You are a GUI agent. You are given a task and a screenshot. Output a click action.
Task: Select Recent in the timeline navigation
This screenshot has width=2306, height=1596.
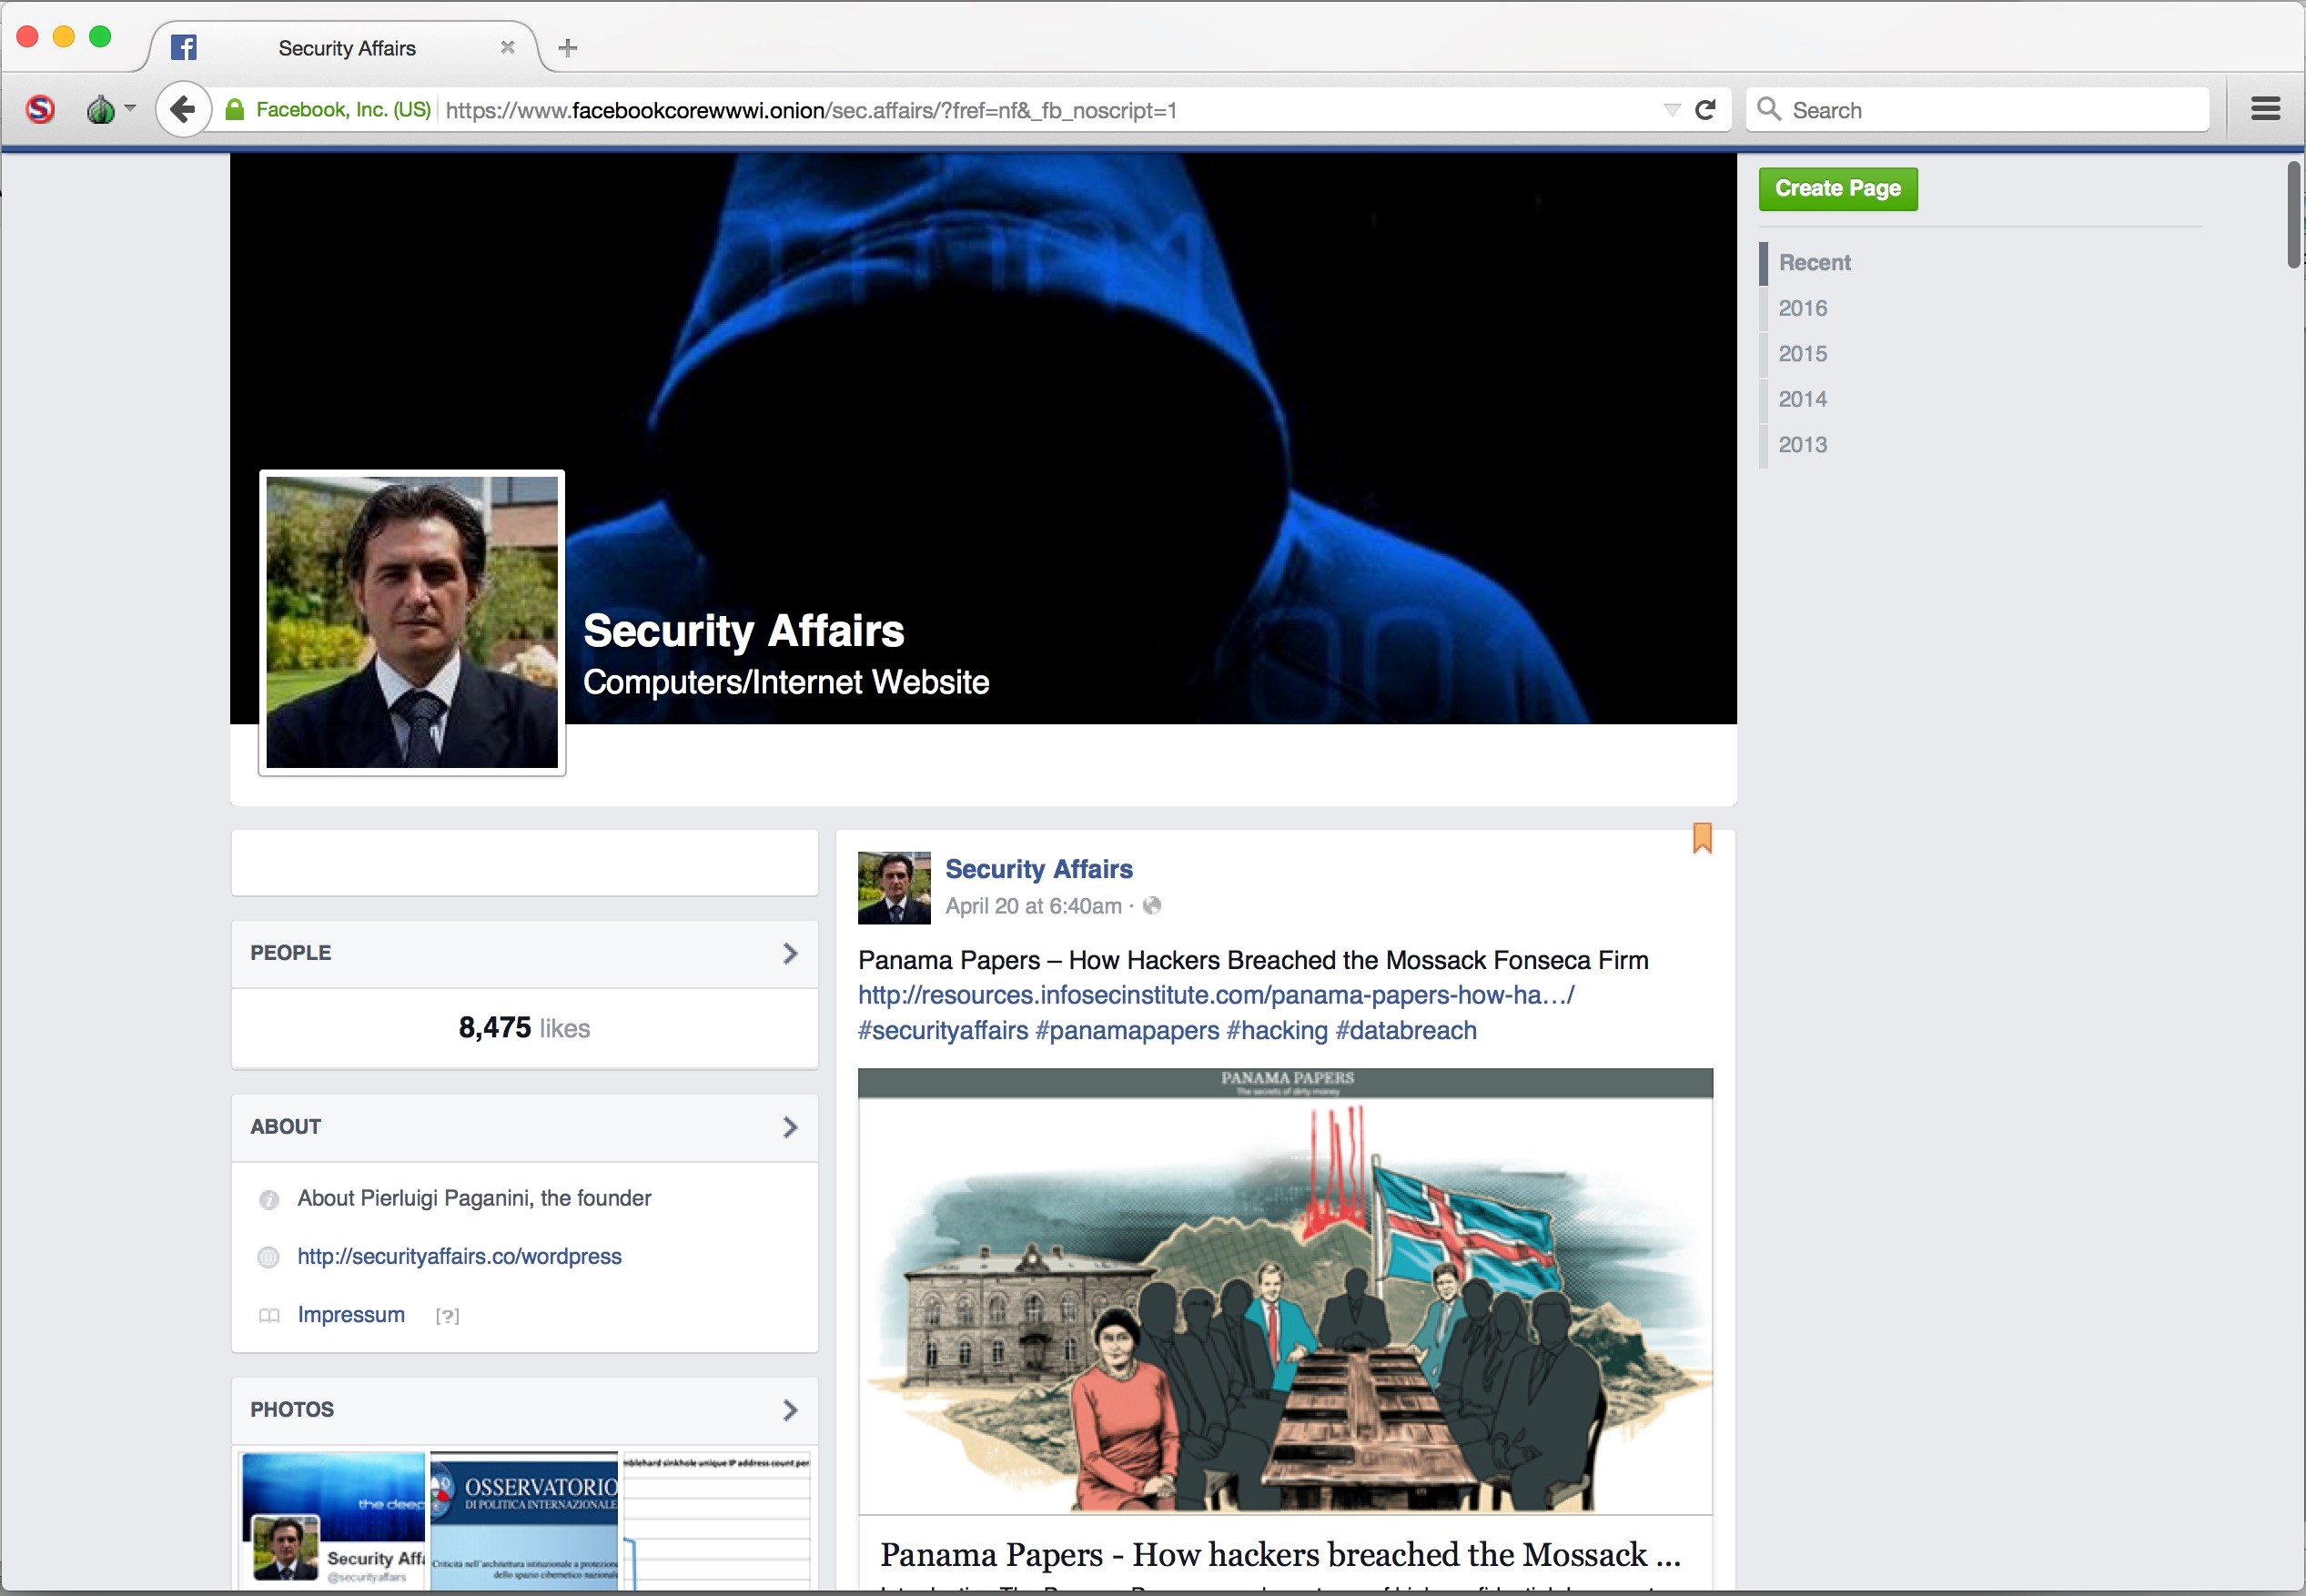[x=1814, y=263]
